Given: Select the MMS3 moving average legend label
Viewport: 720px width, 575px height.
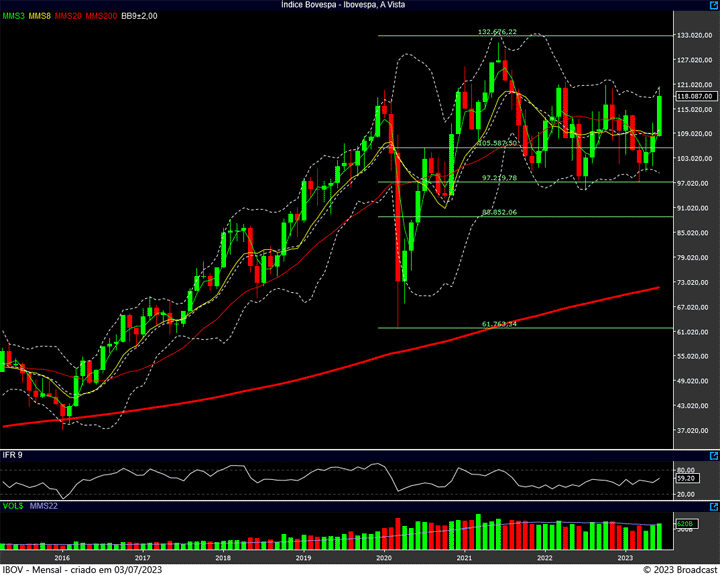Looking at the screenshot, I should 14,17.
